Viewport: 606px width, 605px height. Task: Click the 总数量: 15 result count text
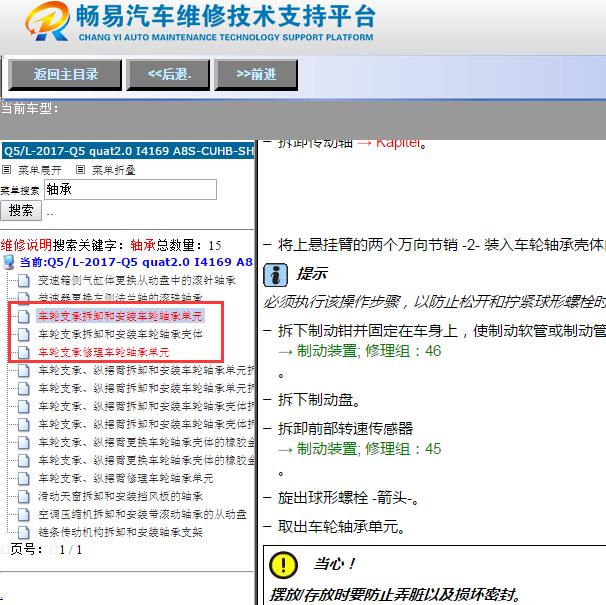click(189, 245)
